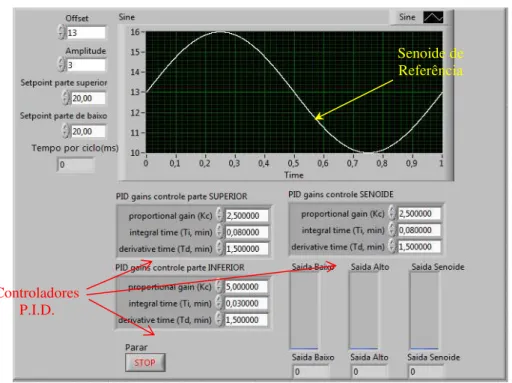Click the Sine legend label on the graph
Viewport: 512px width, 383px height.
pyautogui.click(x=407, y=17)
